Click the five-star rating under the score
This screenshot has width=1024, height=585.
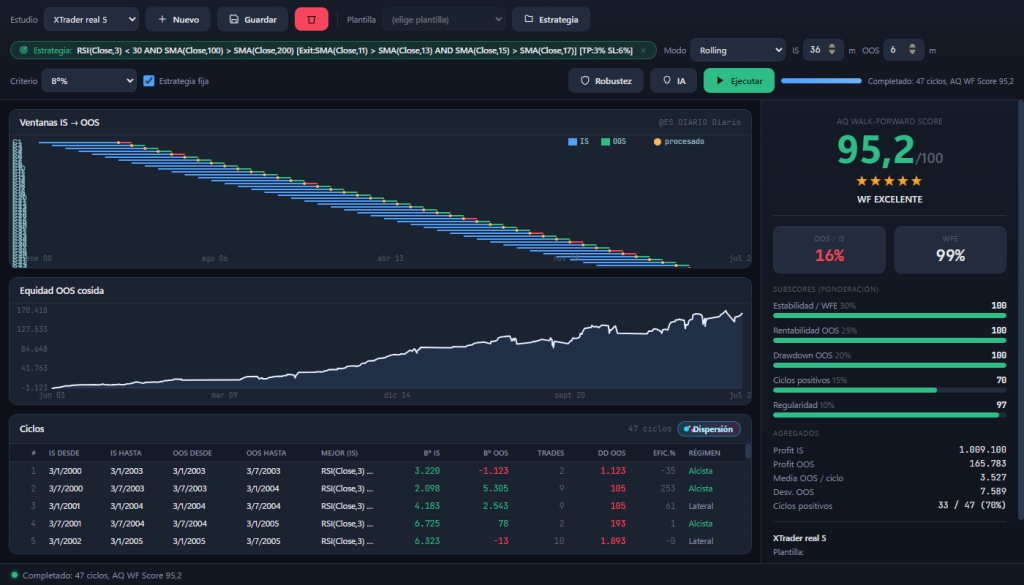click(889, 181)
